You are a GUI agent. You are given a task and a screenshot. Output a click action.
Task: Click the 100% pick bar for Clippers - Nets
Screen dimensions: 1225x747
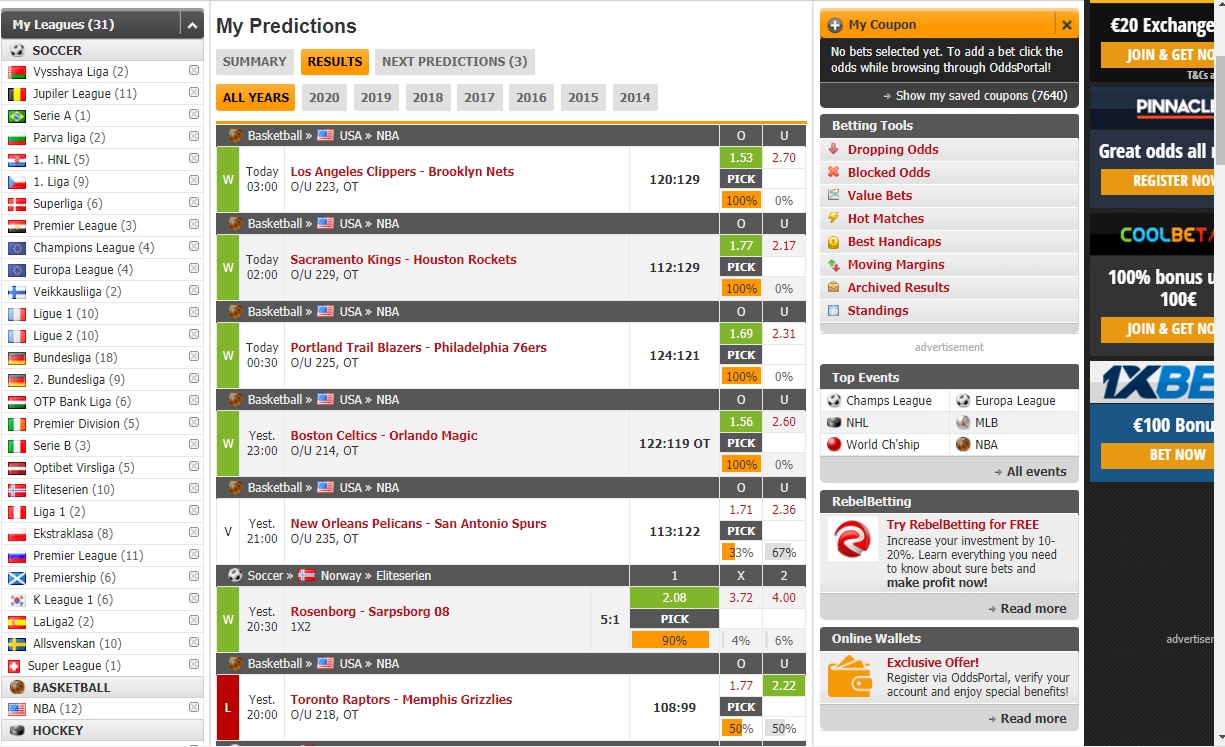pos(741,200)
